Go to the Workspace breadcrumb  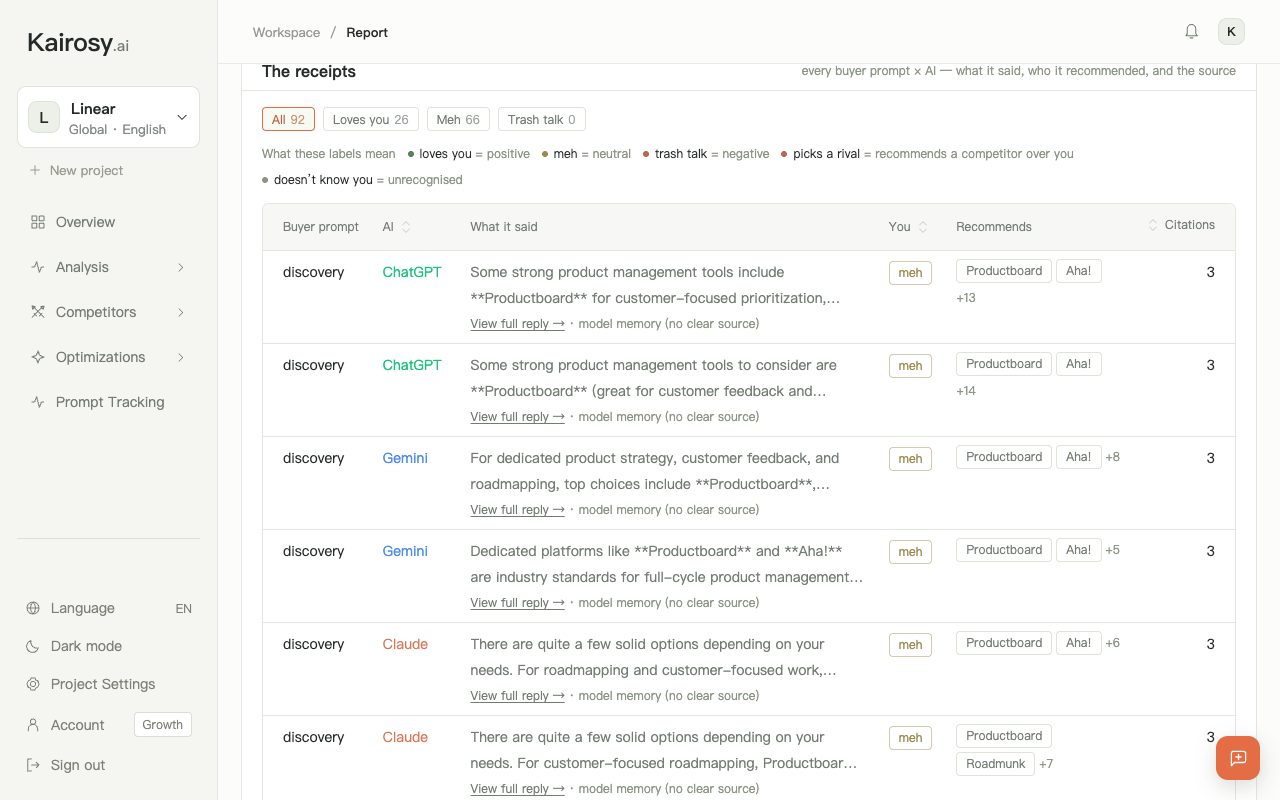[286, 32]
